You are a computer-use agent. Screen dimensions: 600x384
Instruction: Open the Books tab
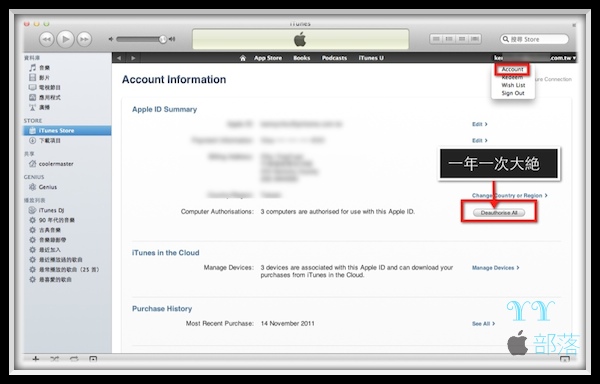[302, 58]
